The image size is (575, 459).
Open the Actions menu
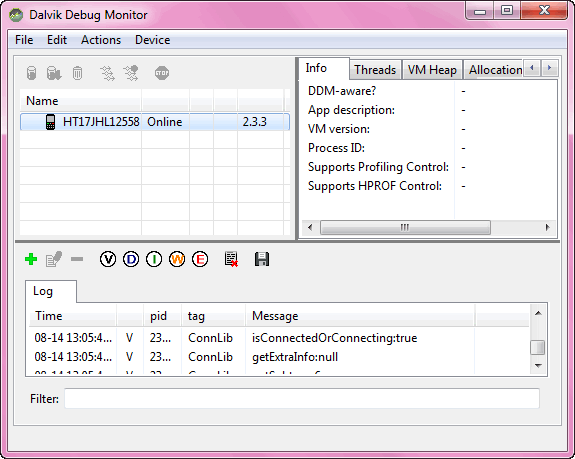[101, 40]
